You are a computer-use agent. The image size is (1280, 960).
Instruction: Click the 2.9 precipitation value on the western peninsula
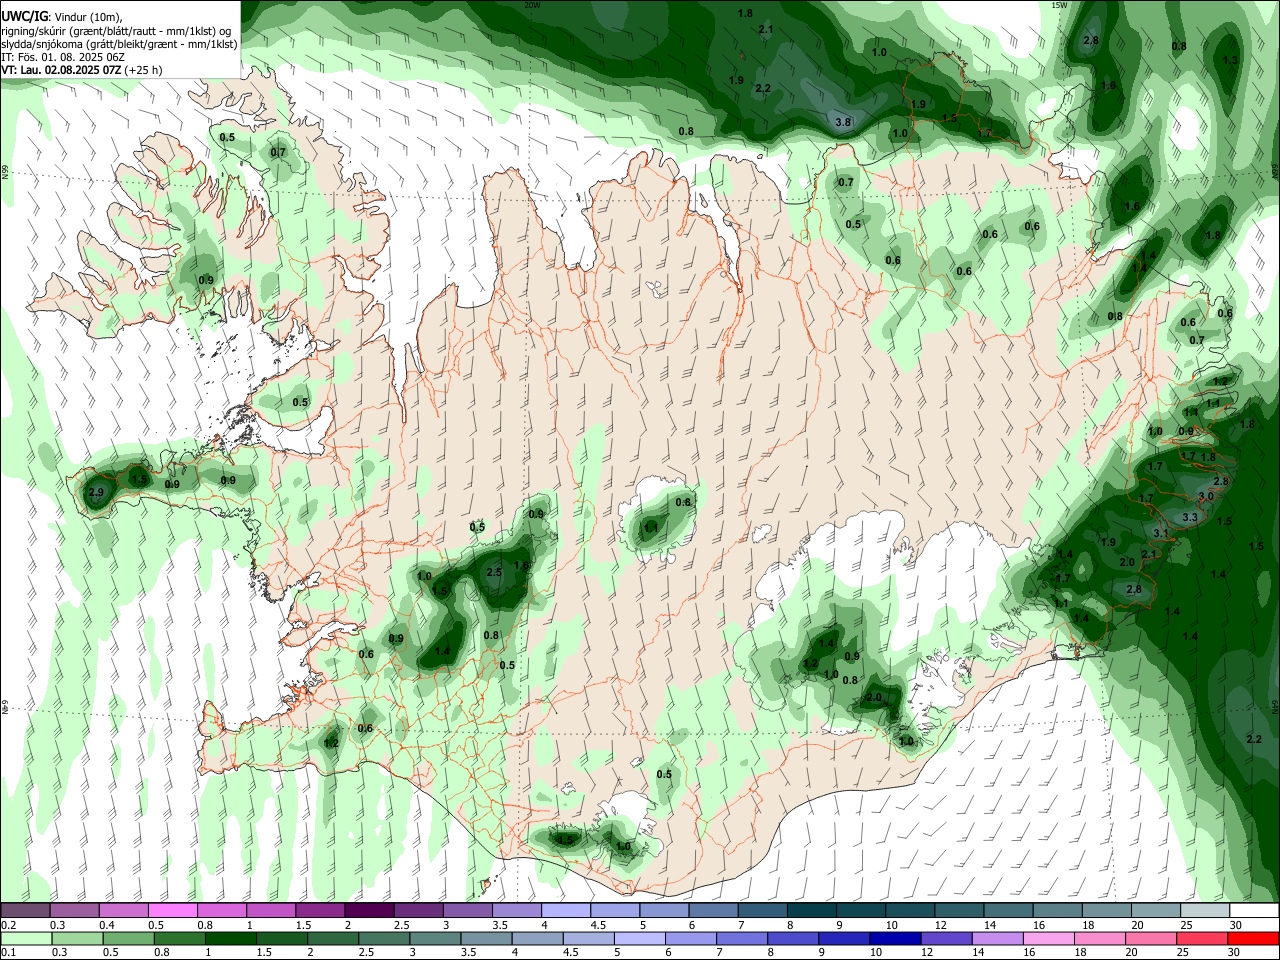[96, 492]
